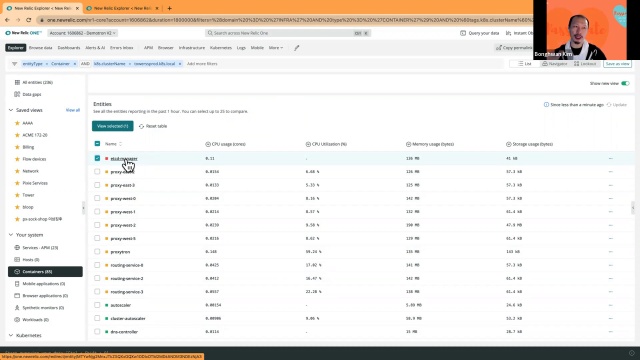Click the Reset table button
640x360 pixels.
point(153,126)
